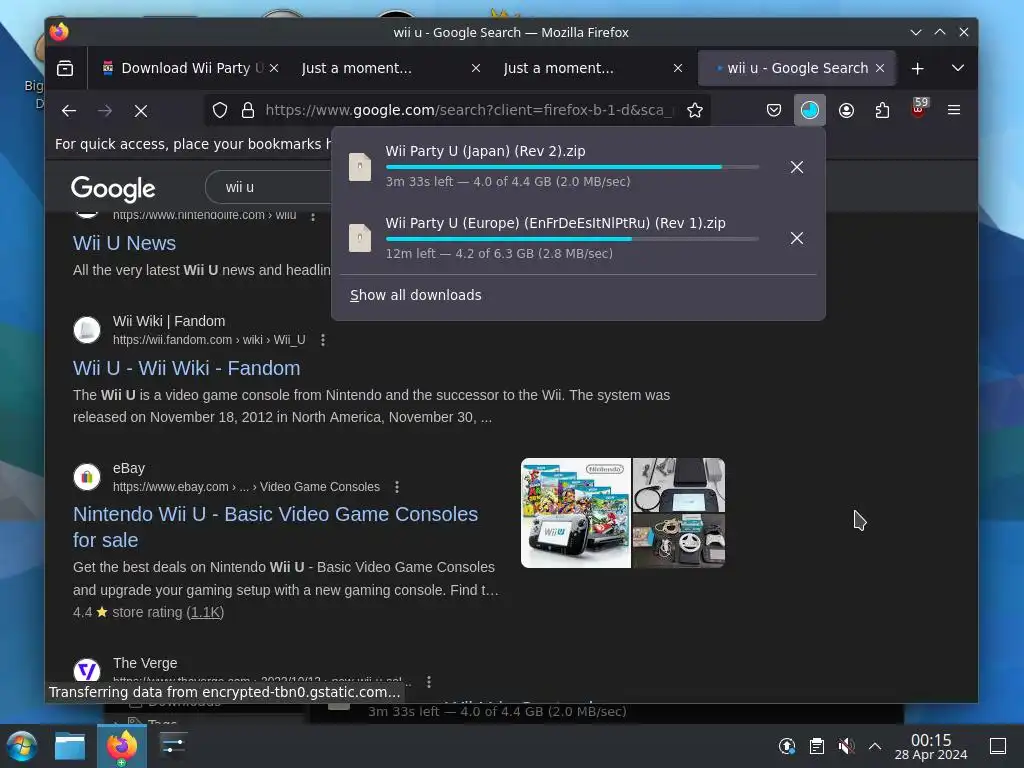The height and width of the screenshot is (768, 1024).
Task: Open the Save to Pocket icon
Action: pos(774,110)
